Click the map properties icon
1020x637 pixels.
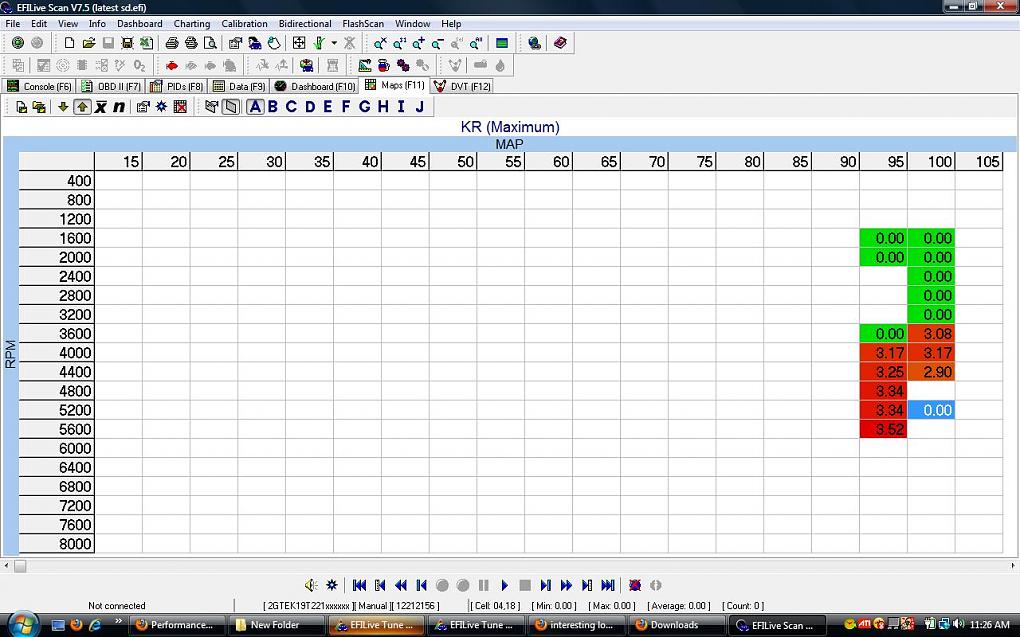[143, 107]
